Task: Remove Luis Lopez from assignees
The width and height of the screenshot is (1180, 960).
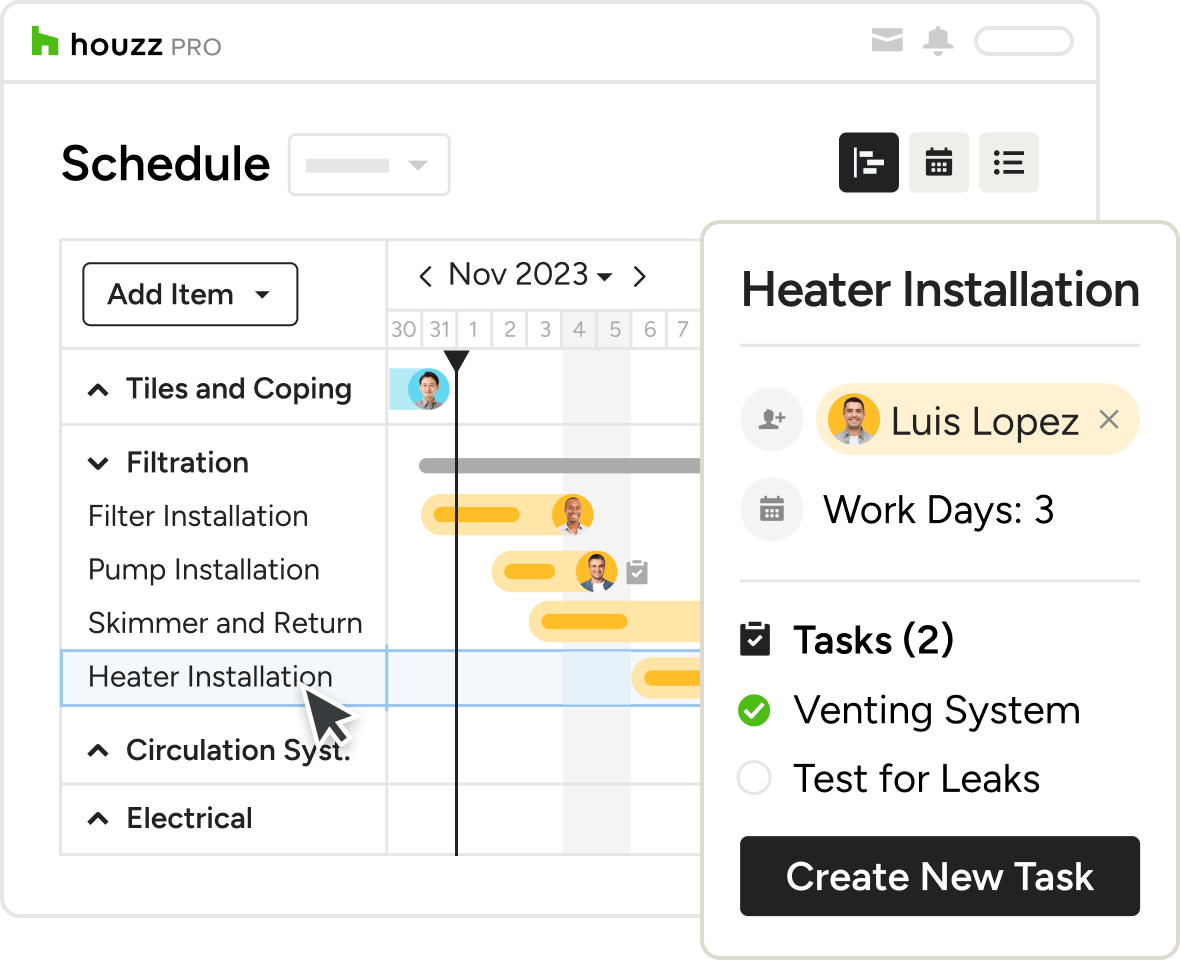Action: tap(1108, 420)
